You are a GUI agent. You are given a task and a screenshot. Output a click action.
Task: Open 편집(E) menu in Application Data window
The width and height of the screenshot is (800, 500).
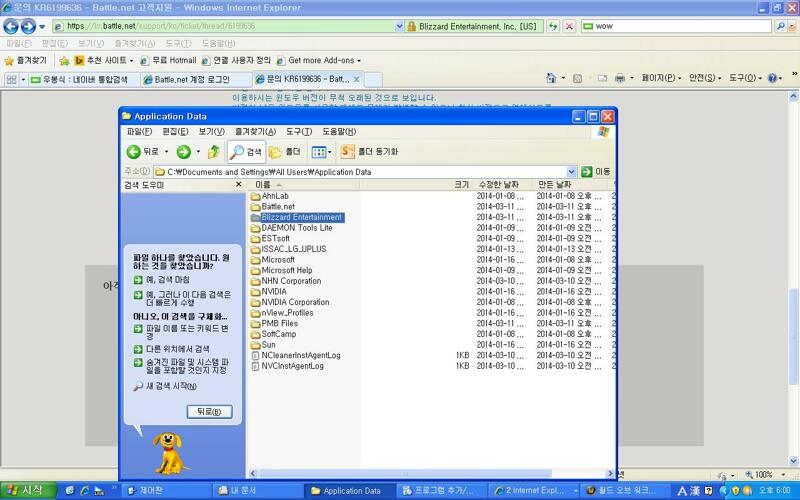pos(175,132)
